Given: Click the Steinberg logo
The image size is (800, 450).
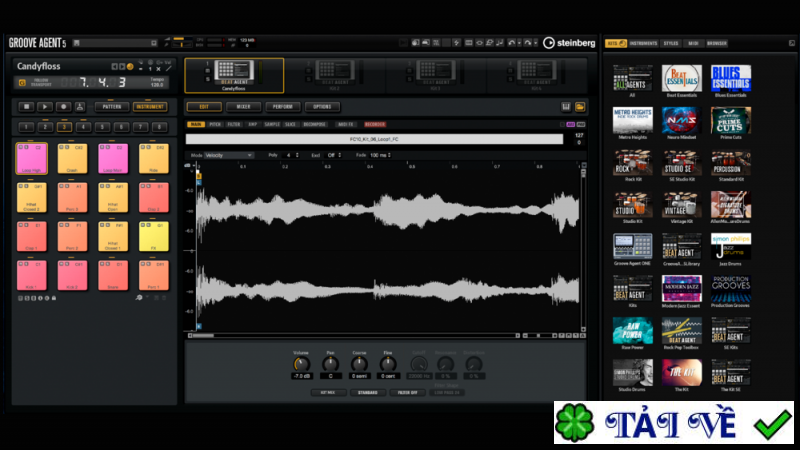Looking at the screenshot, I should 569,43.
